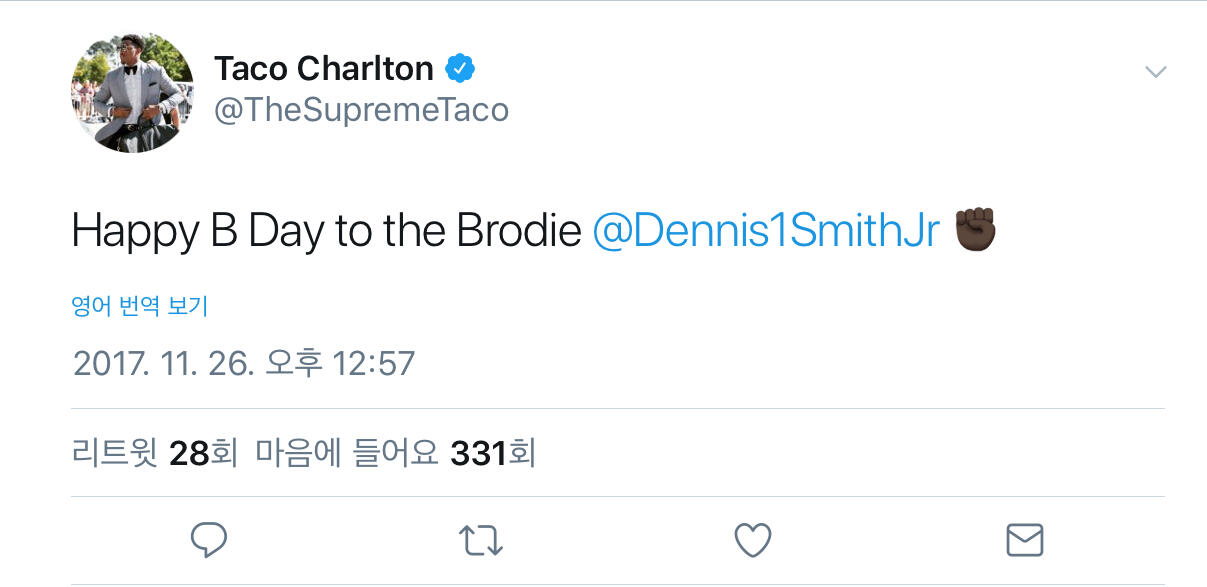Click the 영어 번역 보기 translate link
The width and height of the screenshot is (1207, 587).
point(139,306)
